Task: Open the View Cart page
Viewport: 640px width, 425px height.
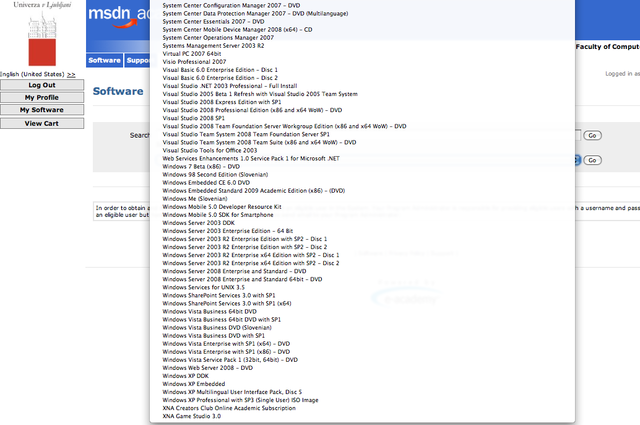Action: (42, 123)
